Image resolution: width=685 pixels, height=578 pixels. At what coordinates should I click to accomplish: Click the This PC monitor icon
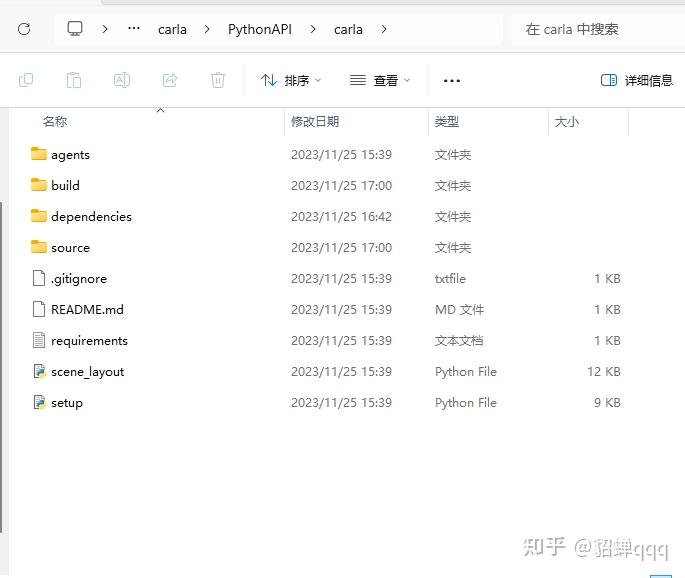[75, 29]
